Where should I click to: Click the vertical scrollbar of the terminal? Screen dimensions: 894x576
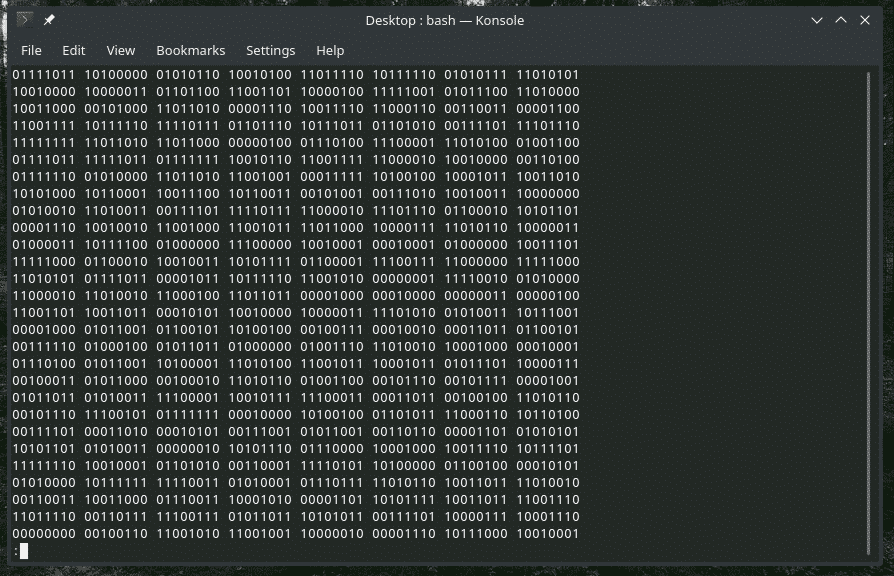pos(873,300)
